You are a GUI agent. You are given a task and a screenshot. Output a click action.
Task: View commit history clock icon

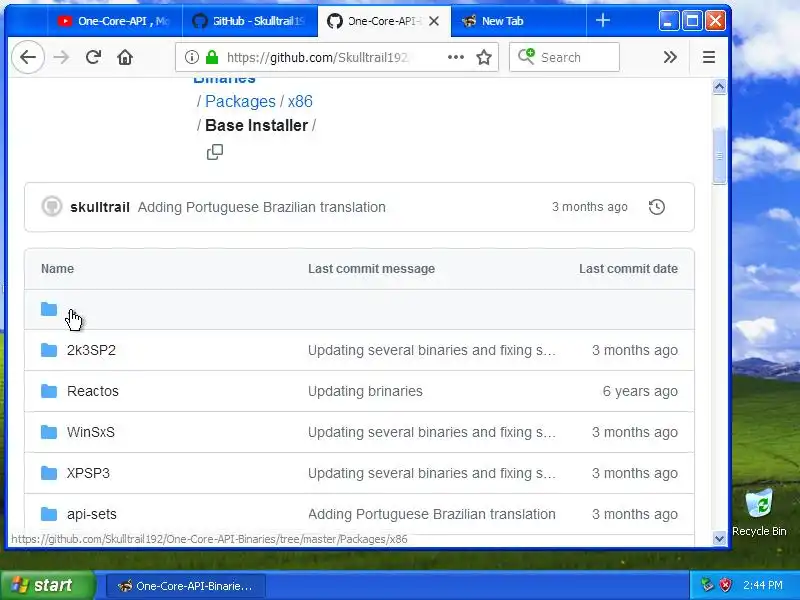tap(657, 207)
